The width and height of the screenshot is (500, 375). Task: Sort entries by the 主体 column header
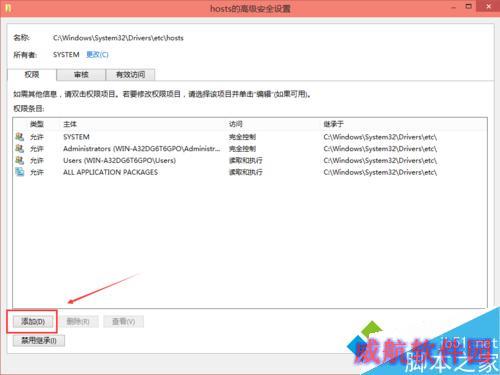pyautogui.click(x=70, y=124)
